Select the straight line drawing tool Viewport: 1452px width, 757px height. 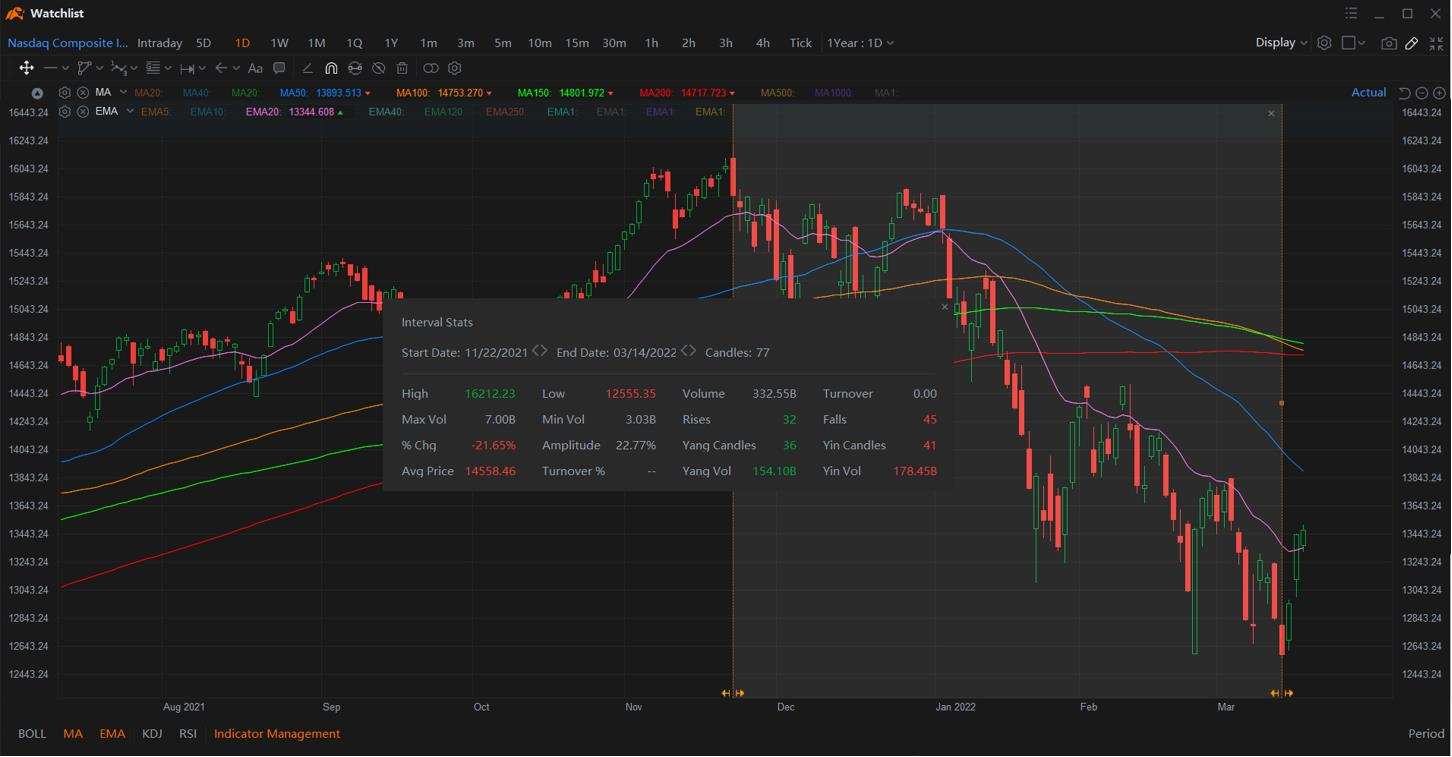[x=50, y=68]
